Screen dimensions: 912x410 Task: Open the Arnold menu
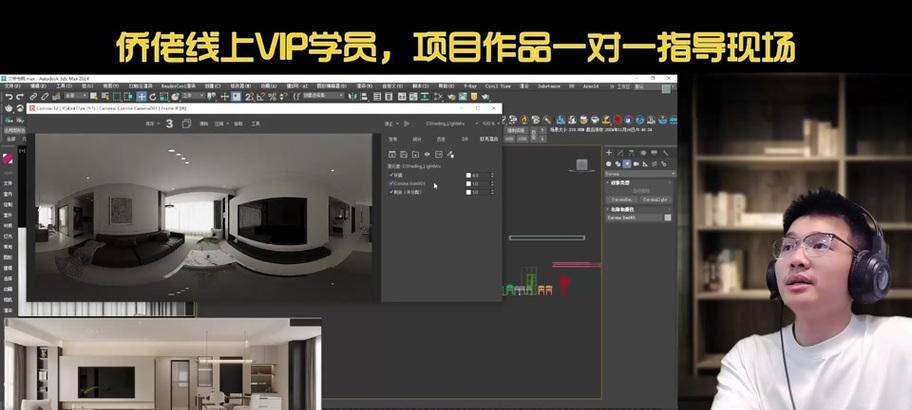coord(591,85)
